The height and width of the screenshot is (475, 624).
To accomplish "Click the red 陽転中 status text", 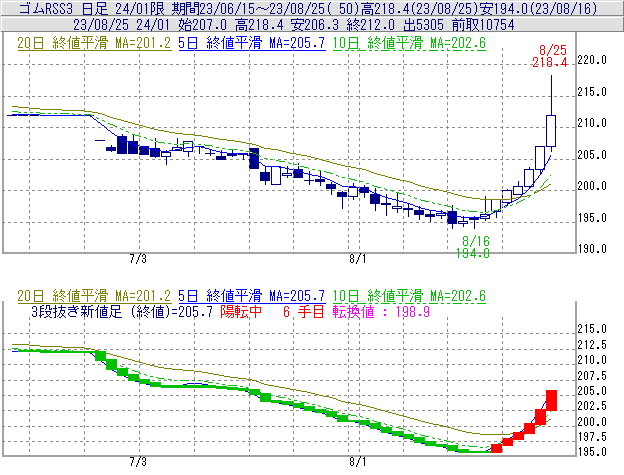I will pos(241,312).
